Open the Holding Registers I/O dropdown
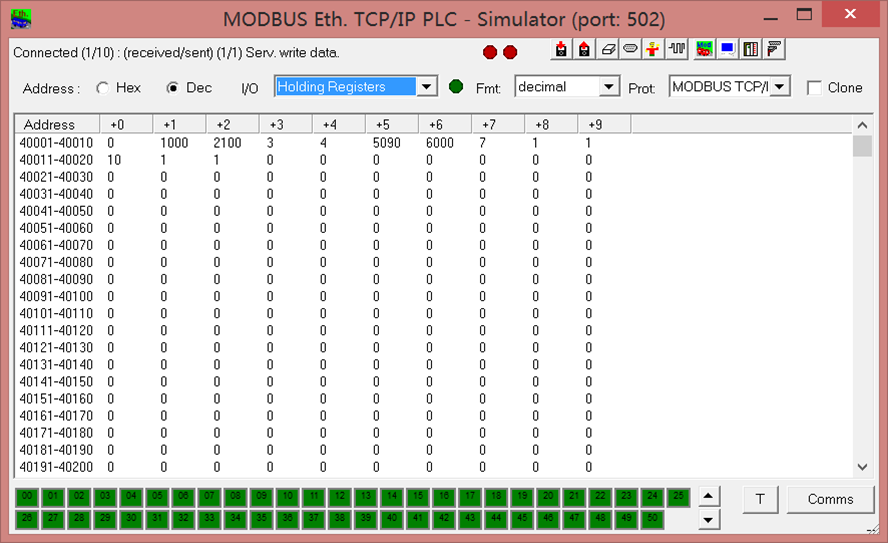This screenshot has height=543, width=888. tap(426, 87)
